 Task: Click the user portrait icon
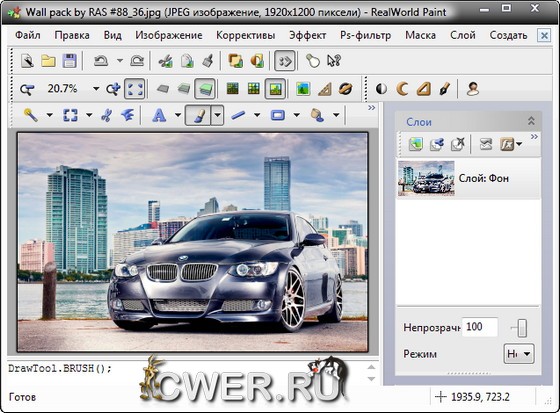coord(473,89)
